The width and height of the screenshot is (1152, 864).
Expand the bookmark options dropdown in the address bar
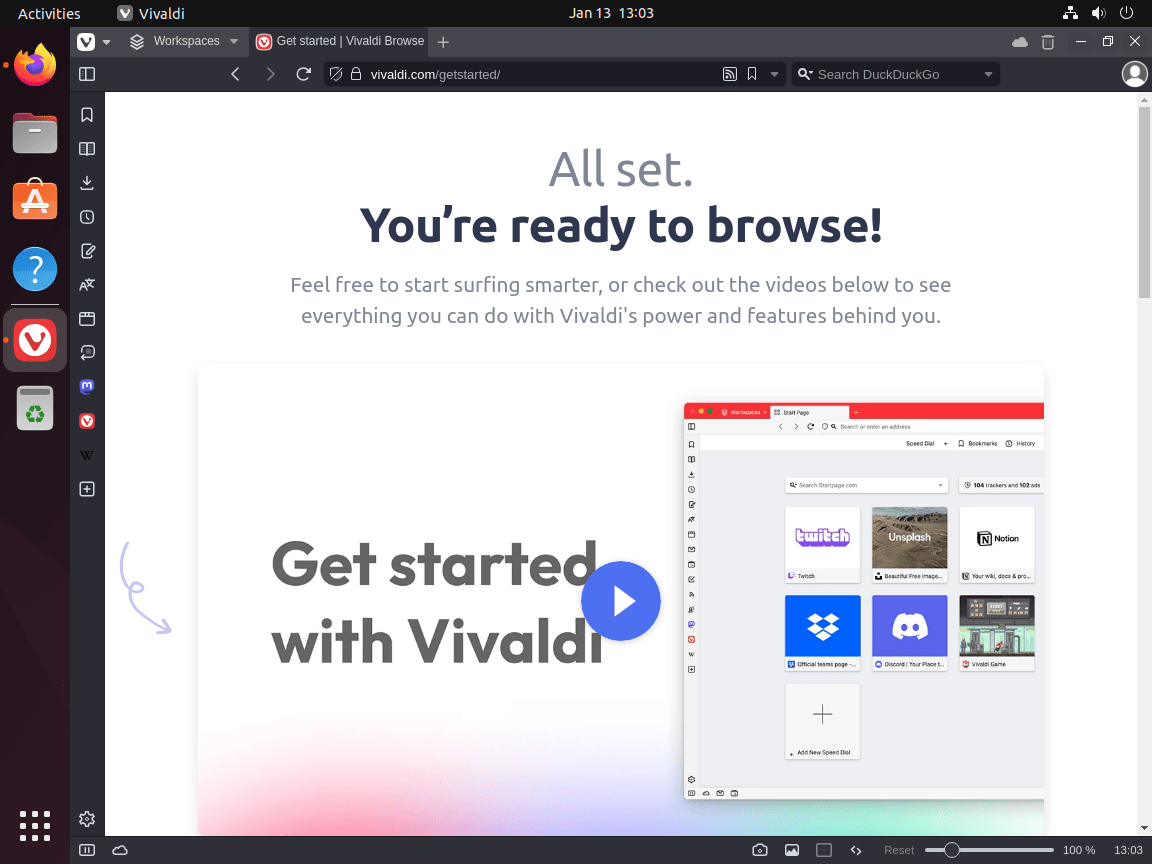[x=774, y=73]
